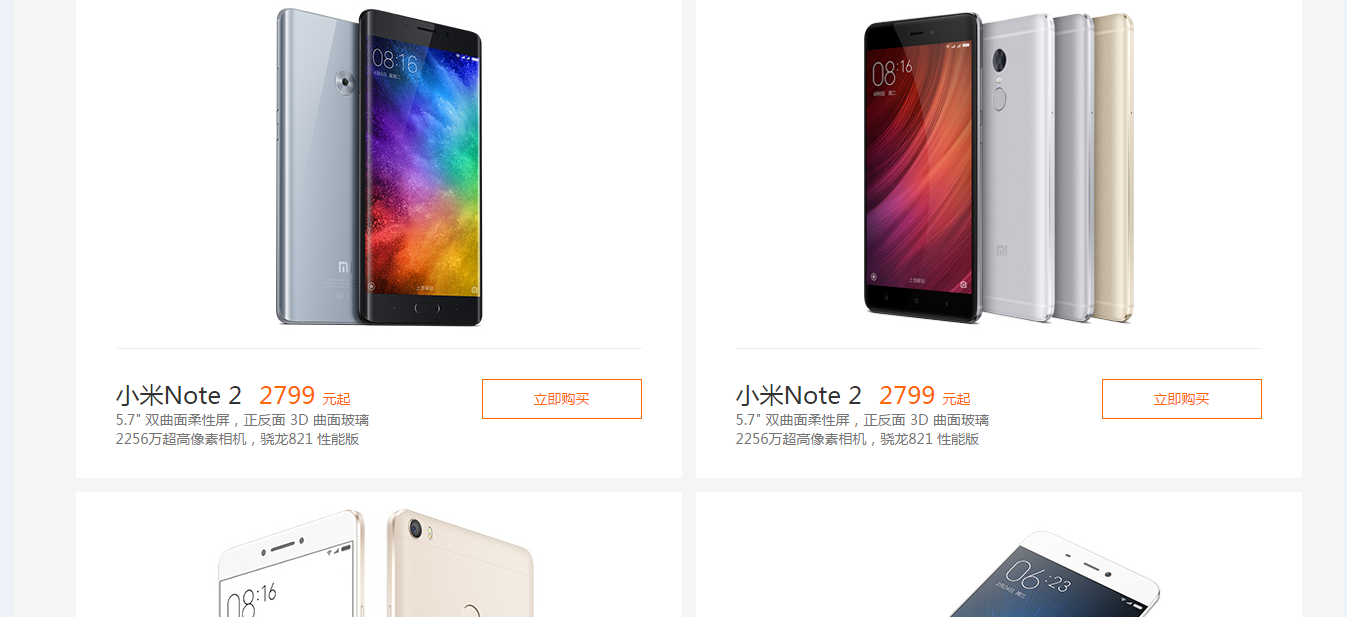1347x617 pixels.
Task: Select the silver-blue glass back phone image
Action: point(317,167)
